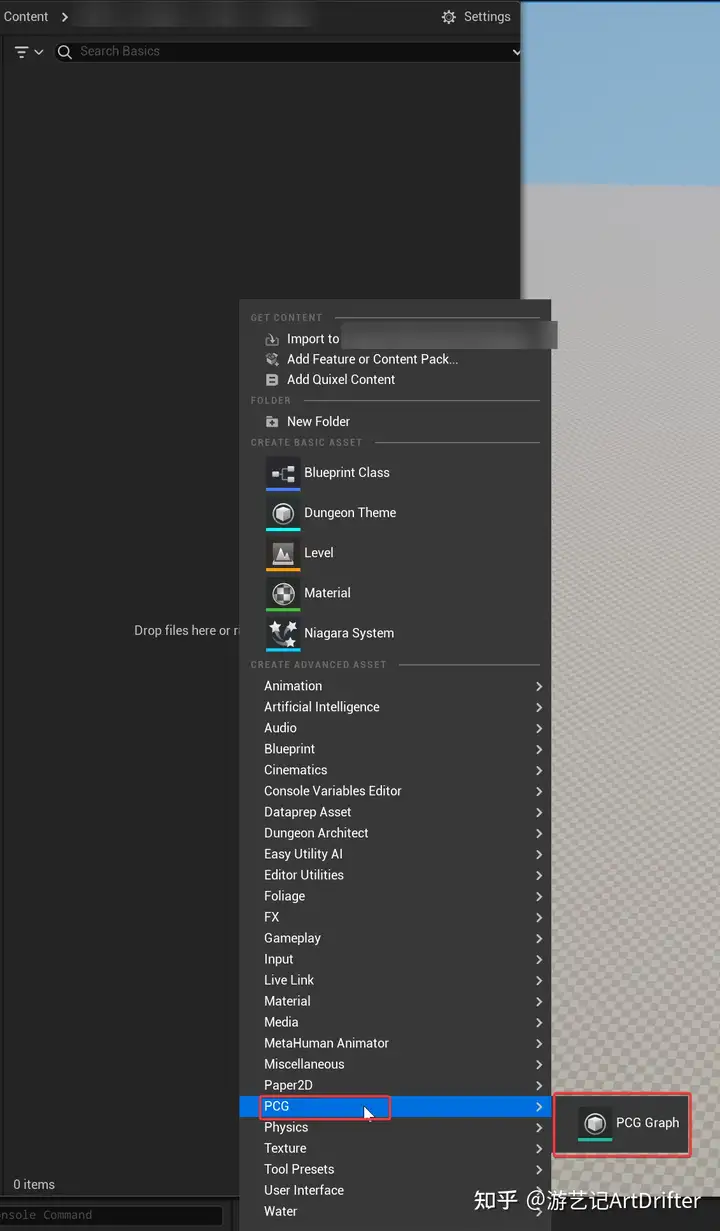Open the Blueprint advanced asset entry

(395, 749)
